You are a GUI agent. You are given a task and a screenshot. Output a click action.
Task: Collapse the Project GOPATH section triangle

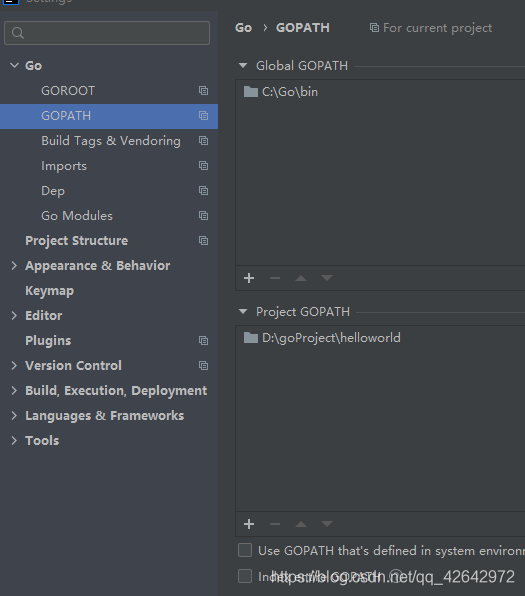click(x=243, y=312)
